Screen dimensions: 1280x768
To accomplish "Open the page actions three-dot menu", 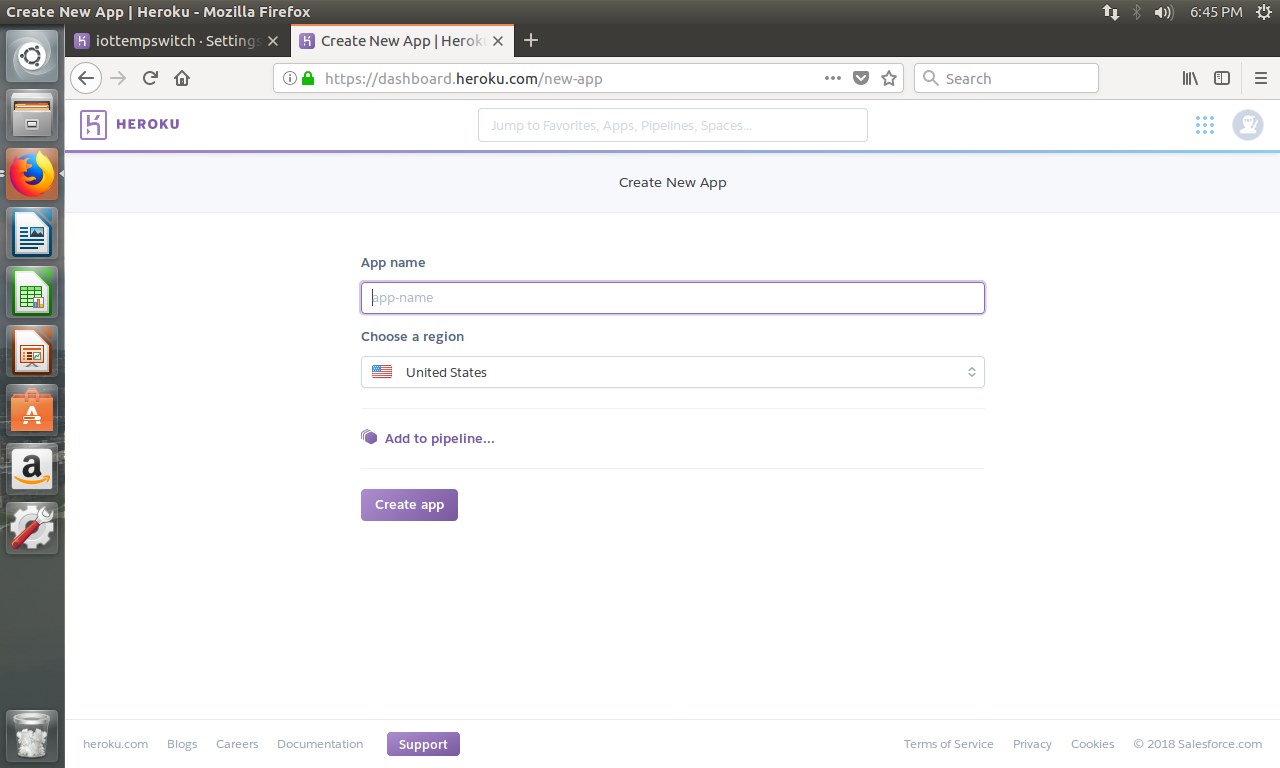I will coord(832,78).
